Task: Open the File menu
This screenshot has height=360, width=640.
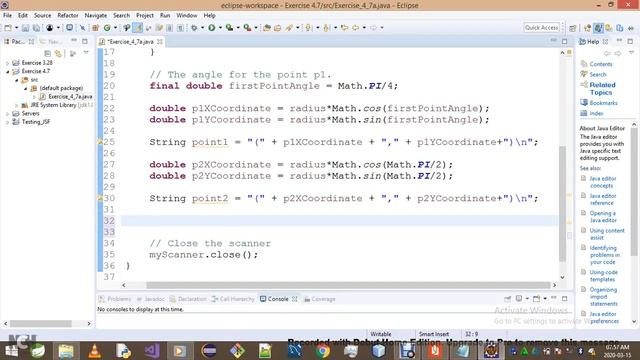Action: tap(7, 16)
